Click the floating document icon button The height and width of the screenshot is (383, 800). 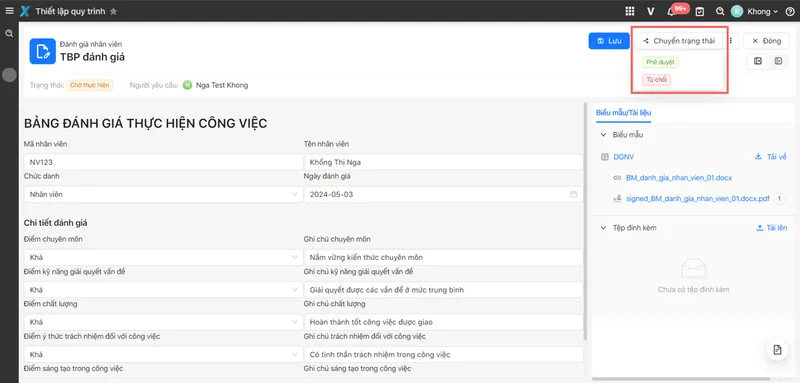pyautogui.click(x=777, y=349)
